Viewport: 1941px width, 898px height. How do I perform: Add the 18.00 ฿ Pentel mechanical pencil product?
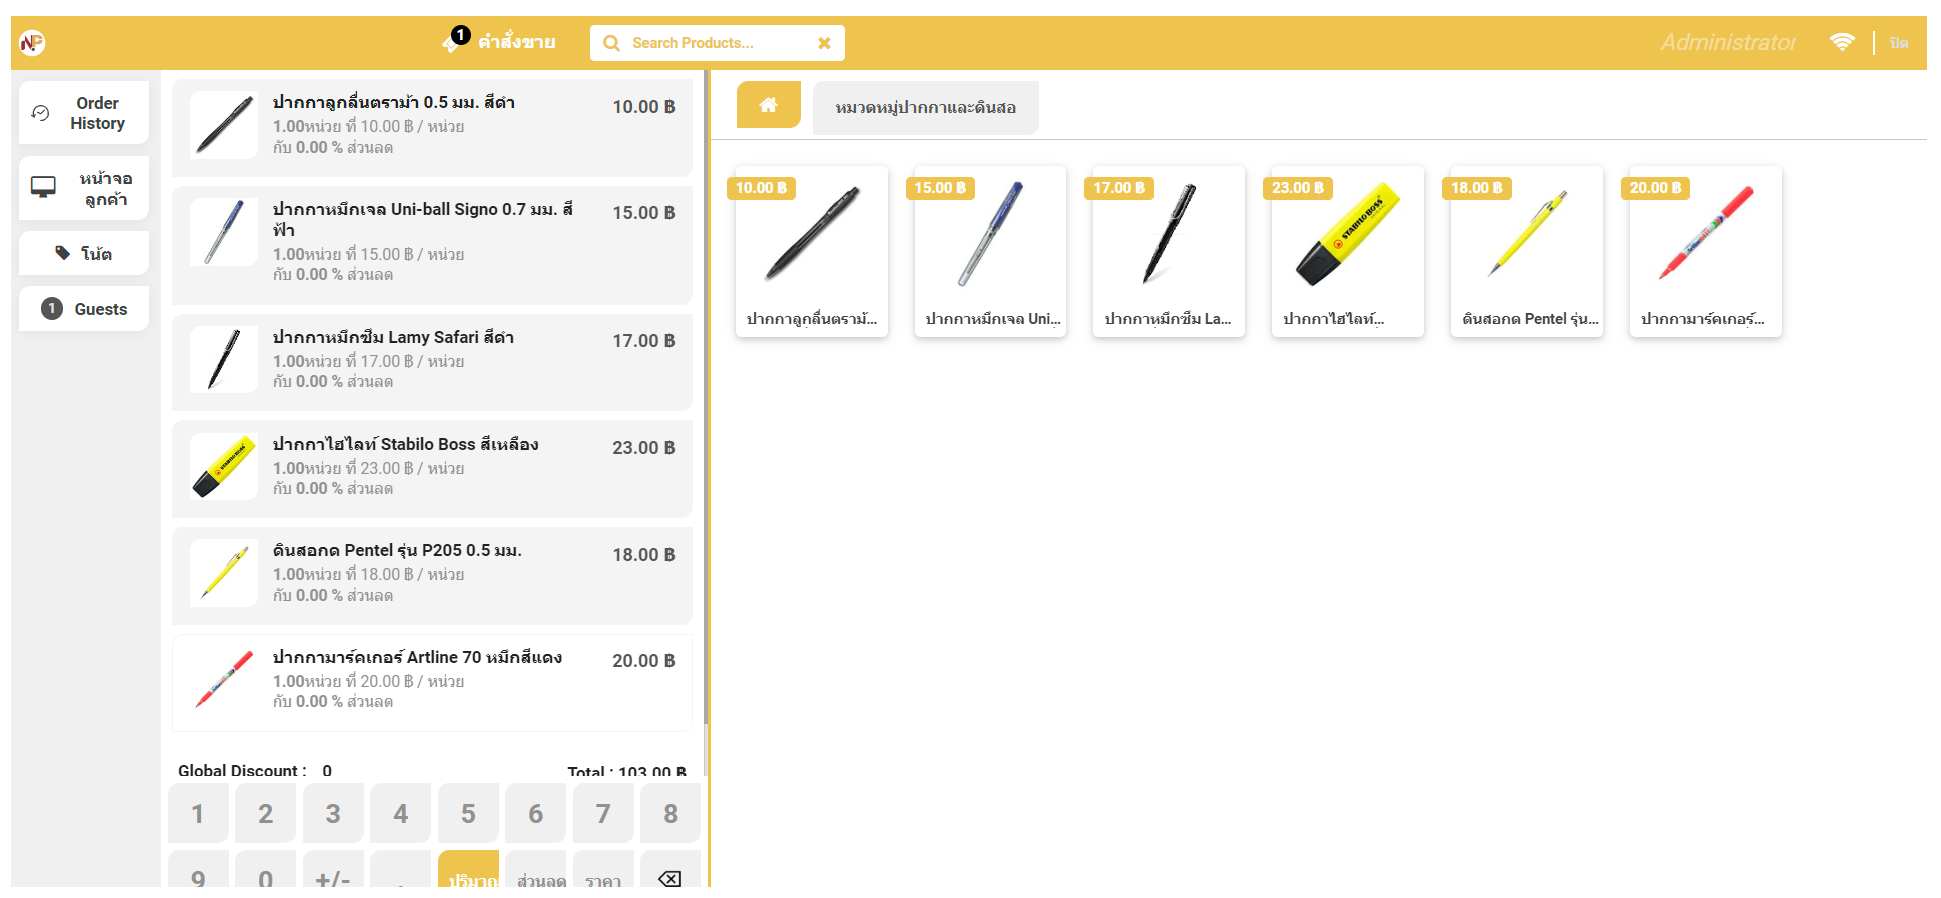(x=1527, y=251)
